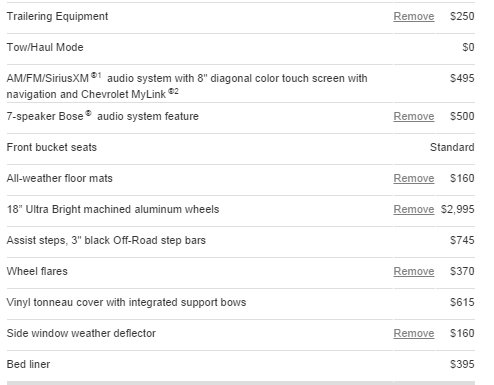This screenshot has height=385, width=494.
Task: Remove the Trailering Equipment option
Action: click(414, 16)
